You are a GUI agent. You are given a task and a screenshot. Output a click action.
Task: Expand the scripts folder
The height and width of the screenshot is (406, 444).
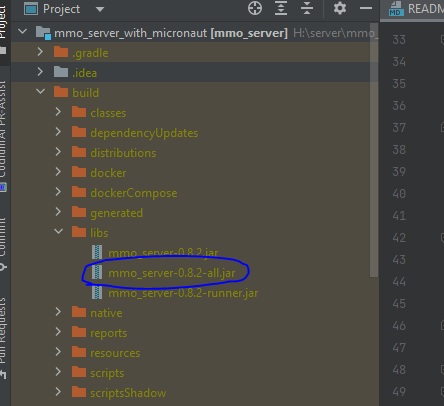(x=58, y=372)
